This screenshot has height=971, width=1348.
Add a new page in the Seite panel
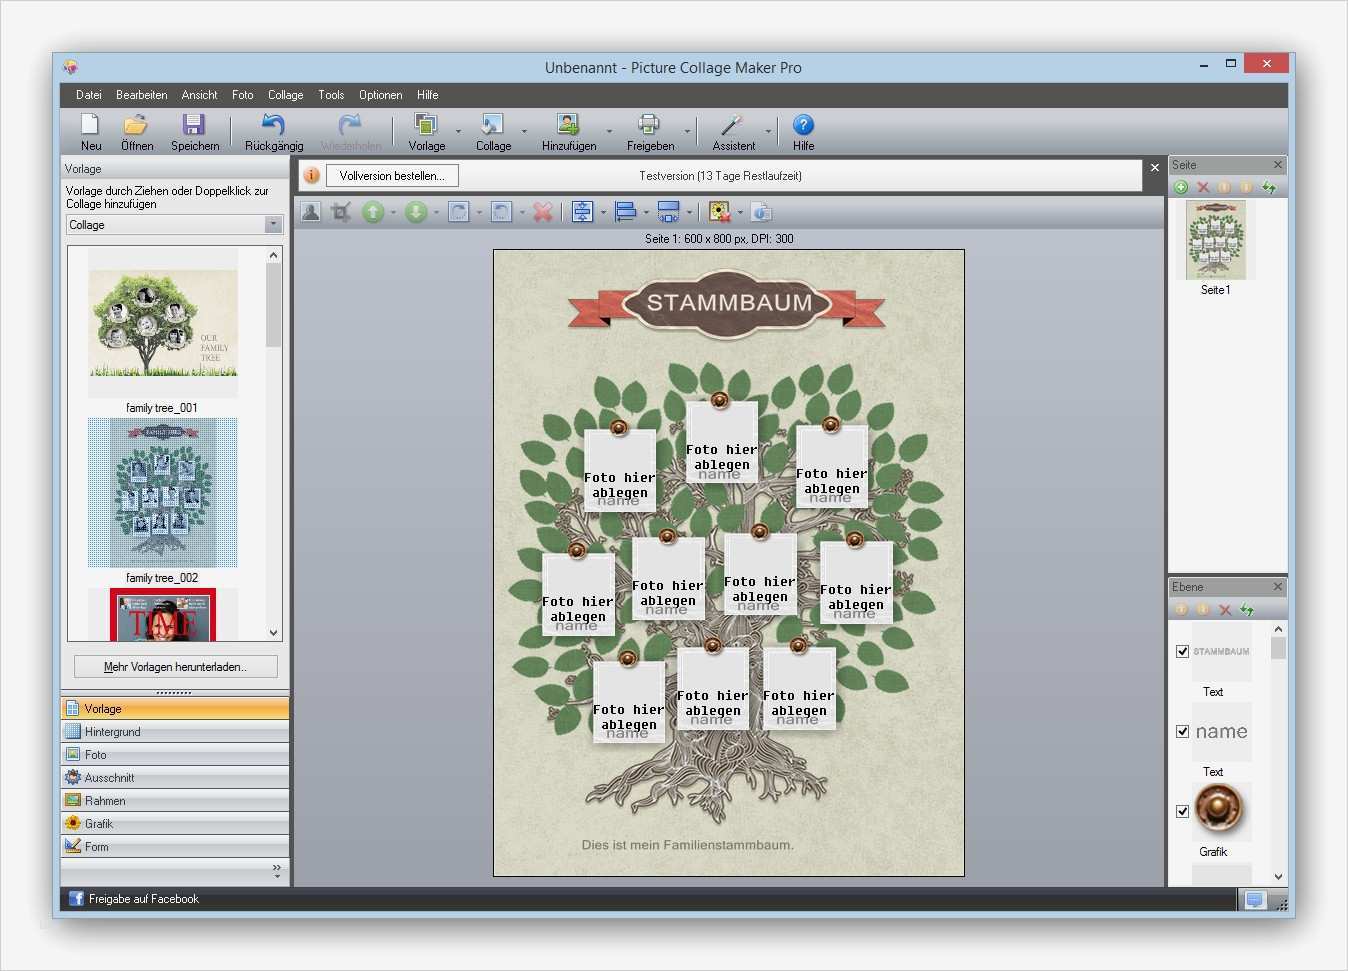click(1181, 187)
